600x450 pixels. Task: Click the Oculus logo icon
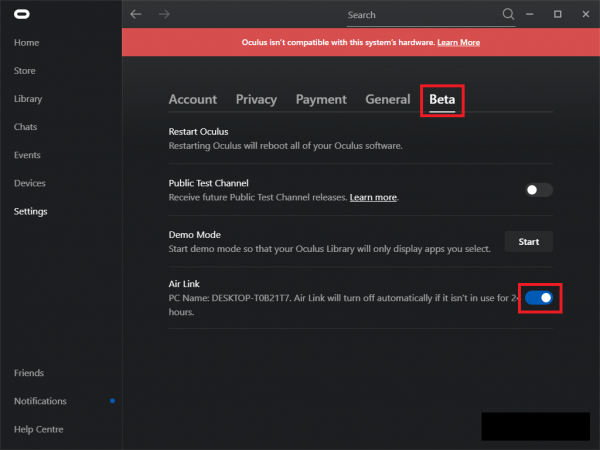21,15
